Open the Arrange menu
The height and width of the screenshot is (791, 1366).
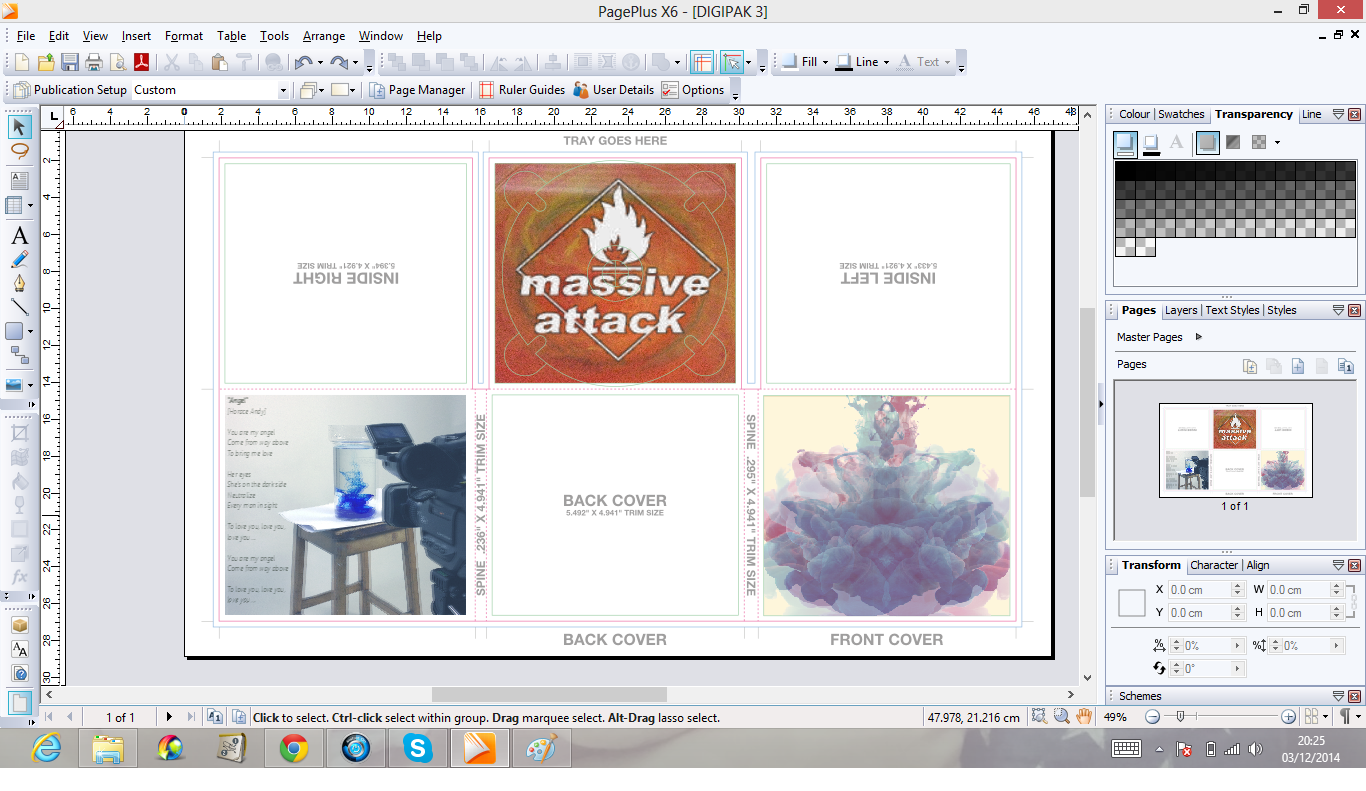pos(324,36)
